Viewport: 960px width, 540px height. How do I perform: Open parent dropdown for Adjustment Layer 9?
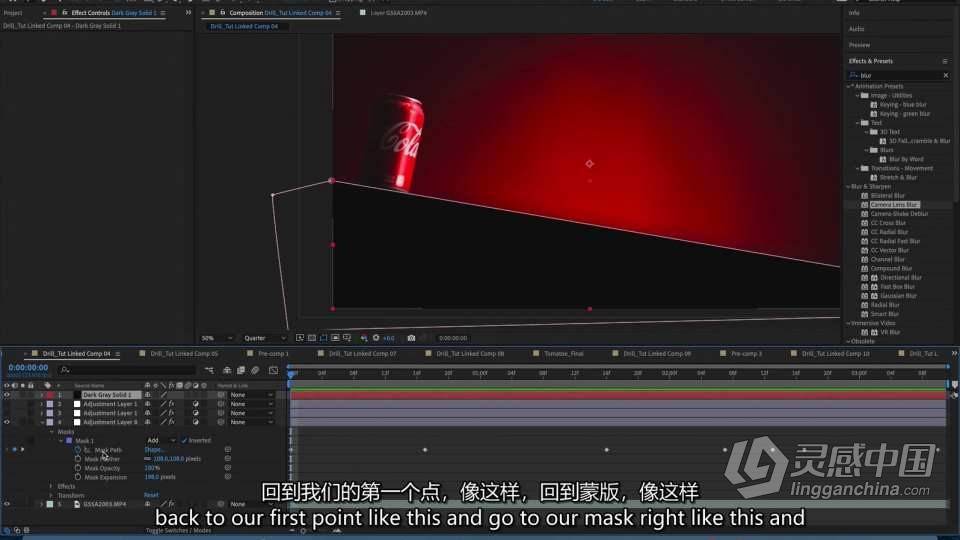251,422
